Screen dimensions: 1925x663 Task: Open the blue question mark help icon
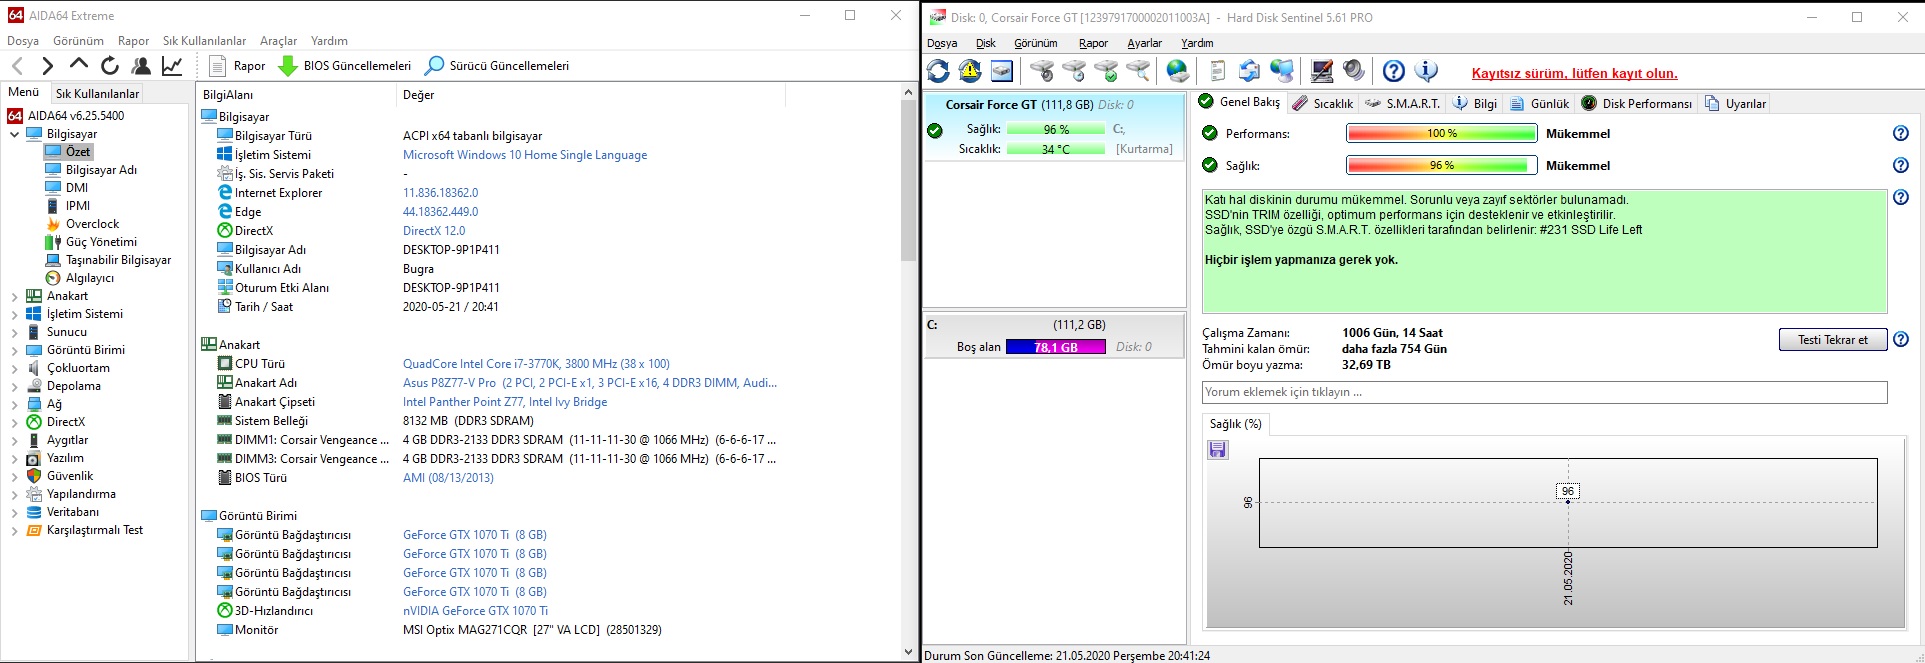1394,71
